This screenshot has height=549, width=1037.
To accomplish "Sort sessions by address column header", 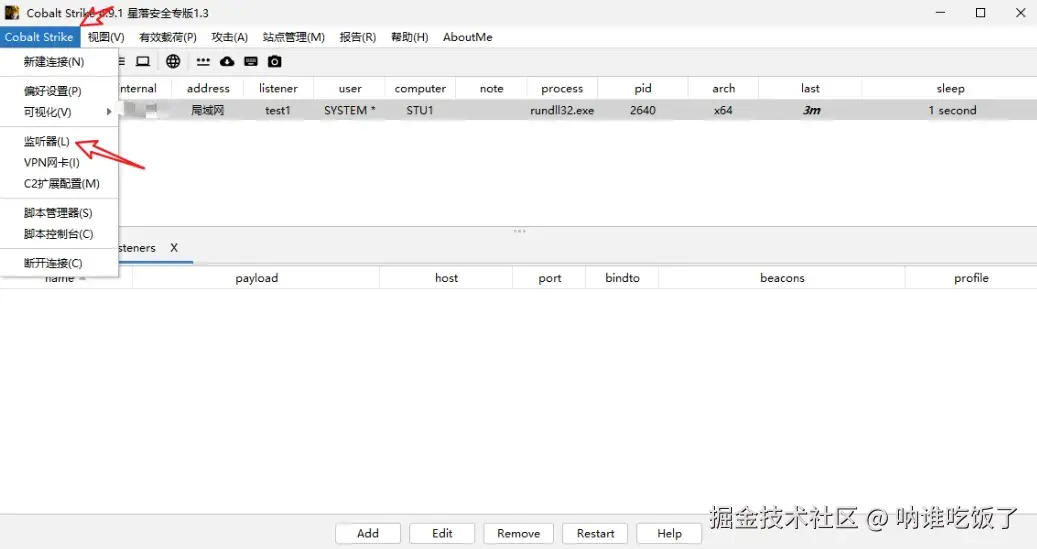I will coord(208,88).
